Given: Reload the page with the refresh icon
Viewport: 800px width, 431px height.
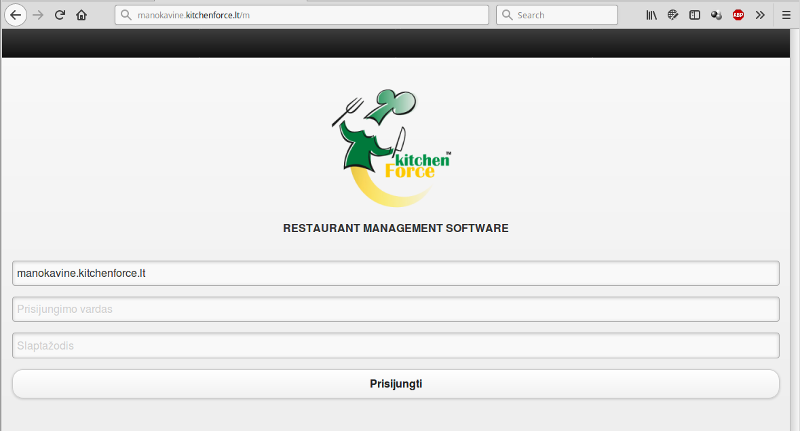Looking at the screenshot, I should pyautogui.click(x=60, y=15).
